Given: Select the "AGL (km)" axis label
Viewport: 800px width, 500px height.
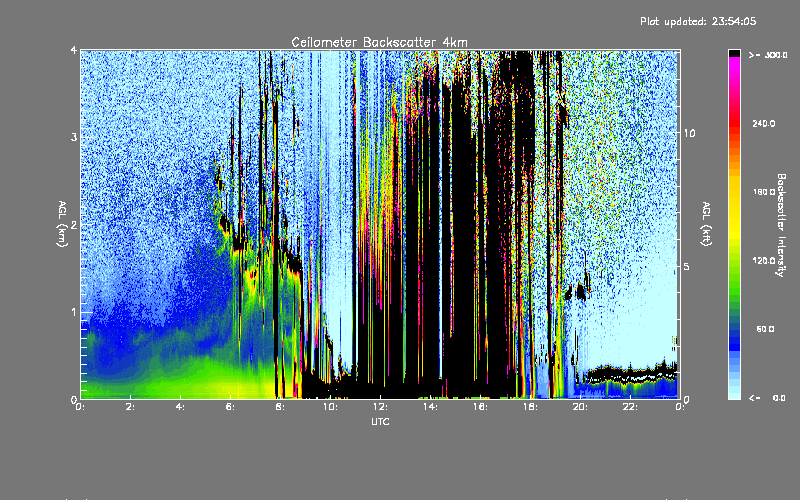Looking at the screenshot, I should pyautogui.click(x=63, y=224).
